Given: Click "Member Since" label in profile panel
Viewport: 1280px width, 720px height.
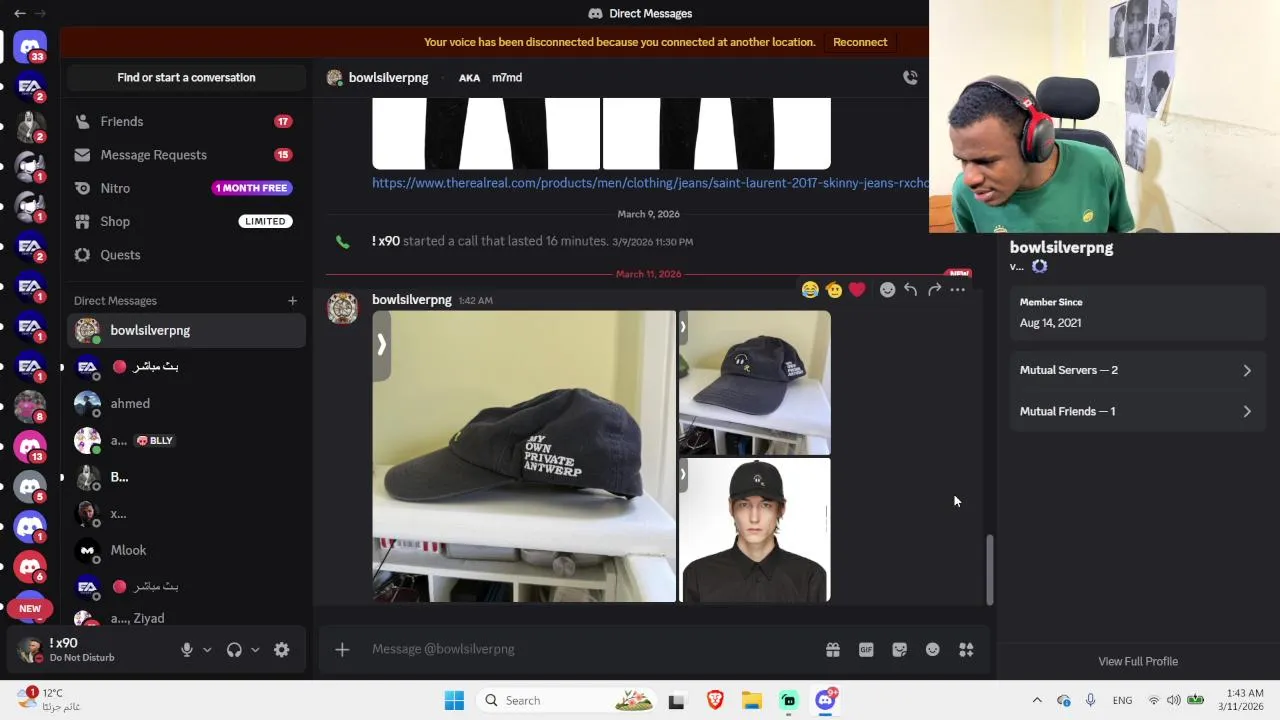Looking at the screenshot, I should pos(1051,302).
